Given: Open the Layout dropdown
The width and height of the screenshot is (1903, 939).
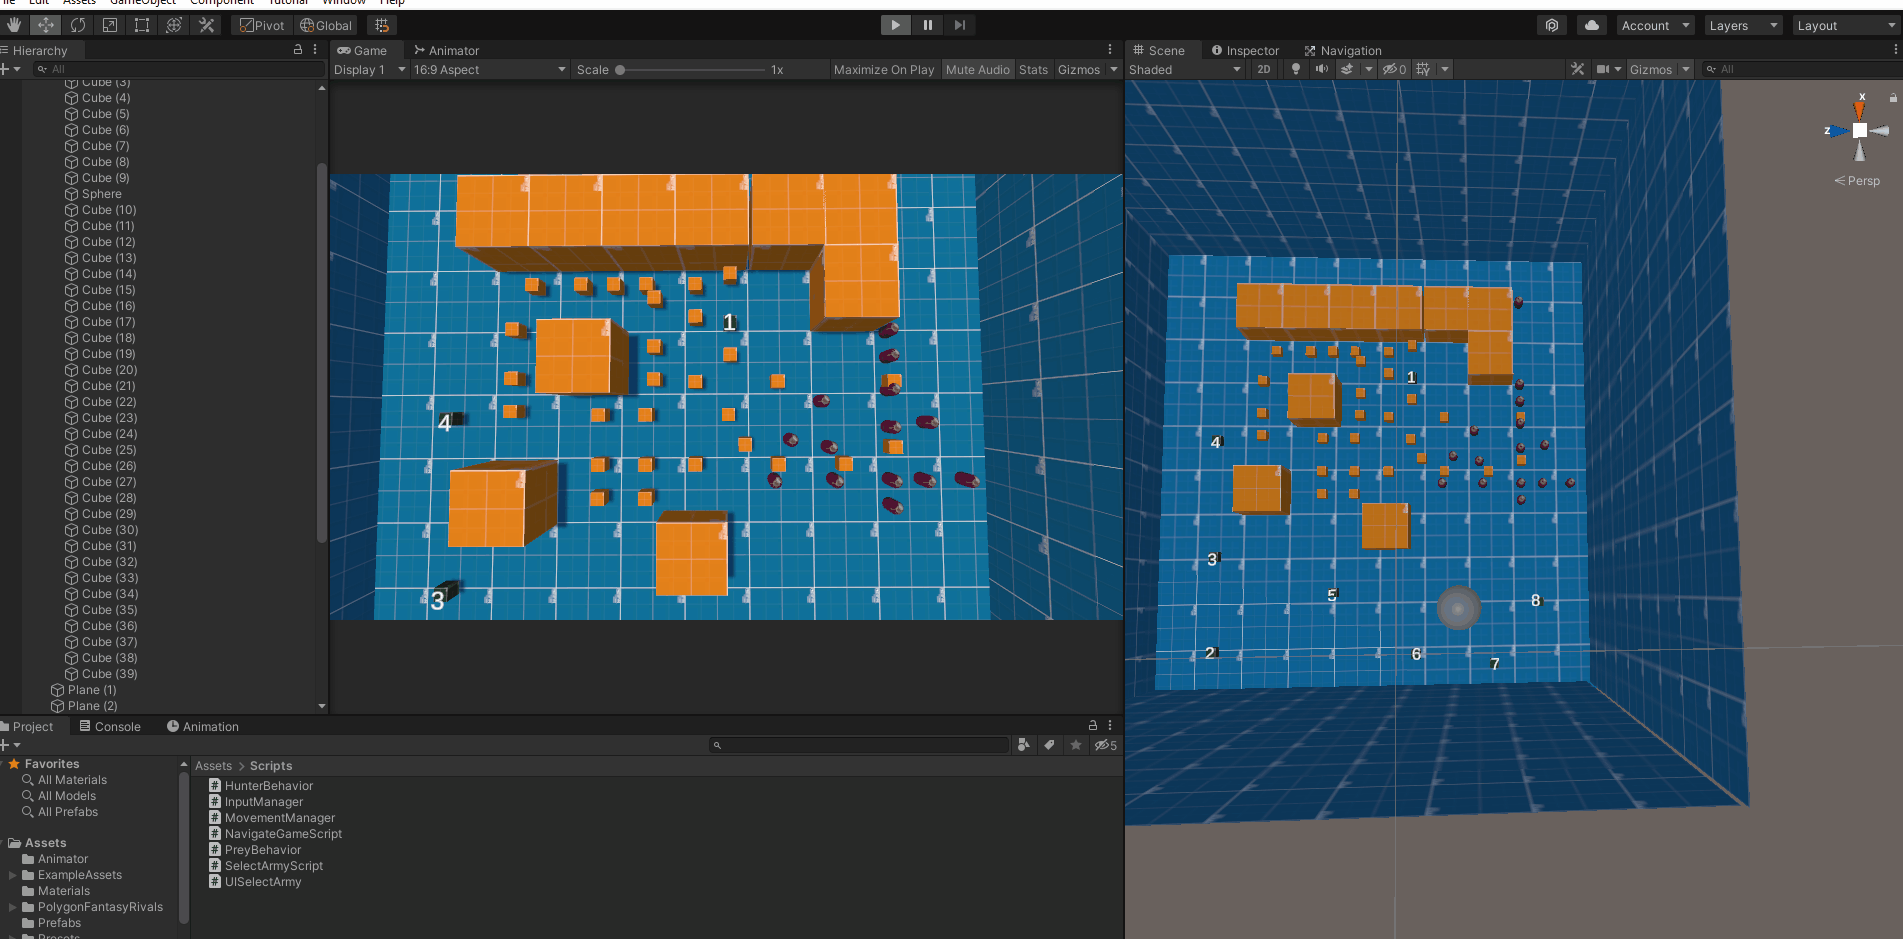Looking at the screenshot, I should coord(1846,25).
